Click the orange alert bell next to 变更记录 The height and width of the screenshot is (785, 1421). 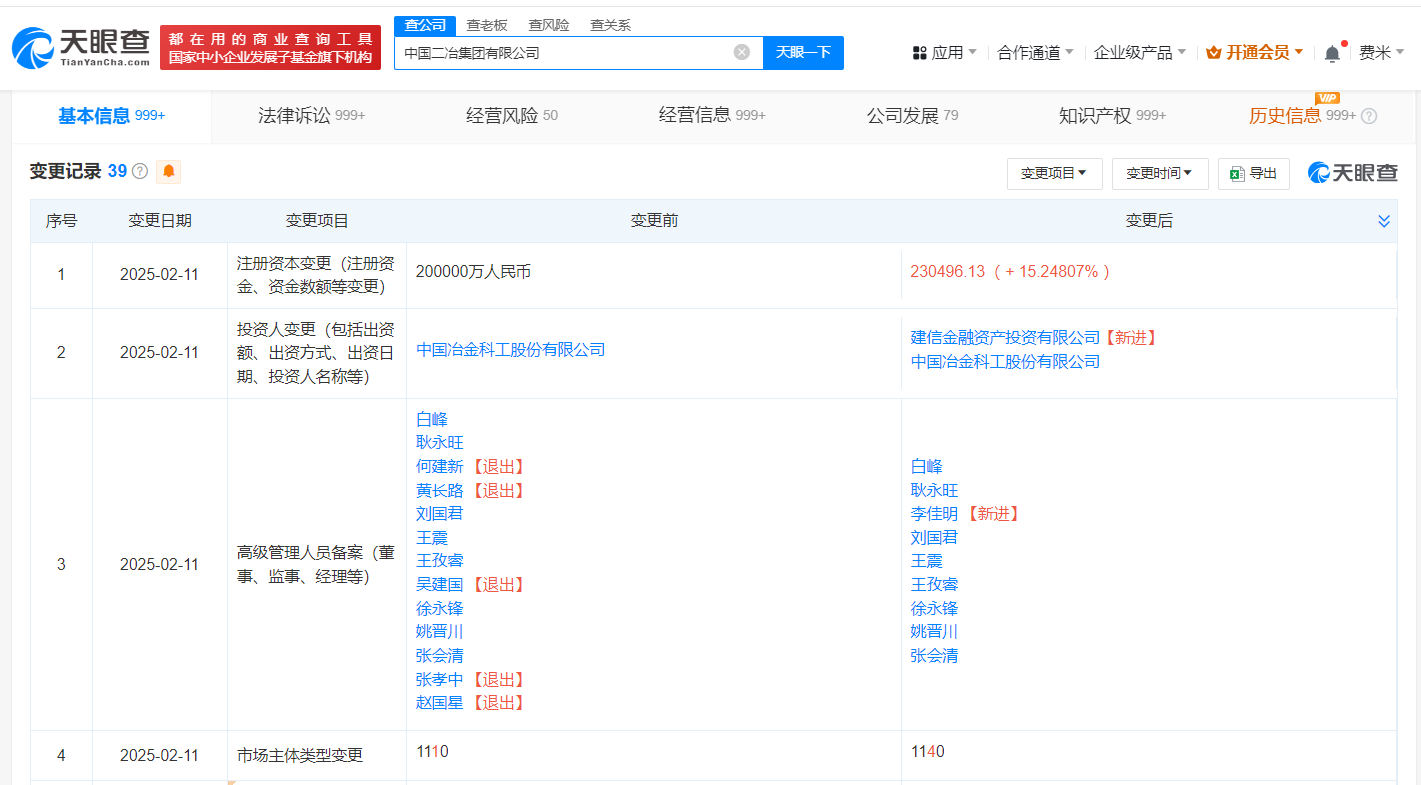coord(169,172)
